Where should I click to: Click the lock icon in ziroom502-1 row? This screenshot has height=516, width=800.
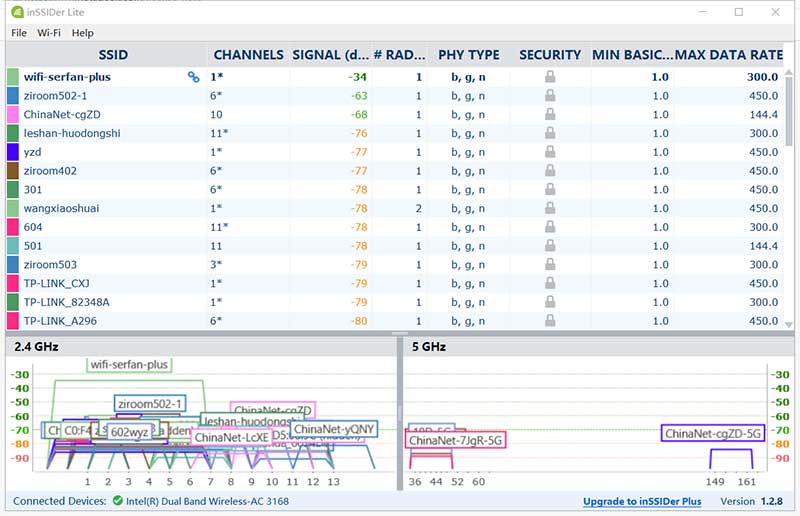click(x=550, y=95)
